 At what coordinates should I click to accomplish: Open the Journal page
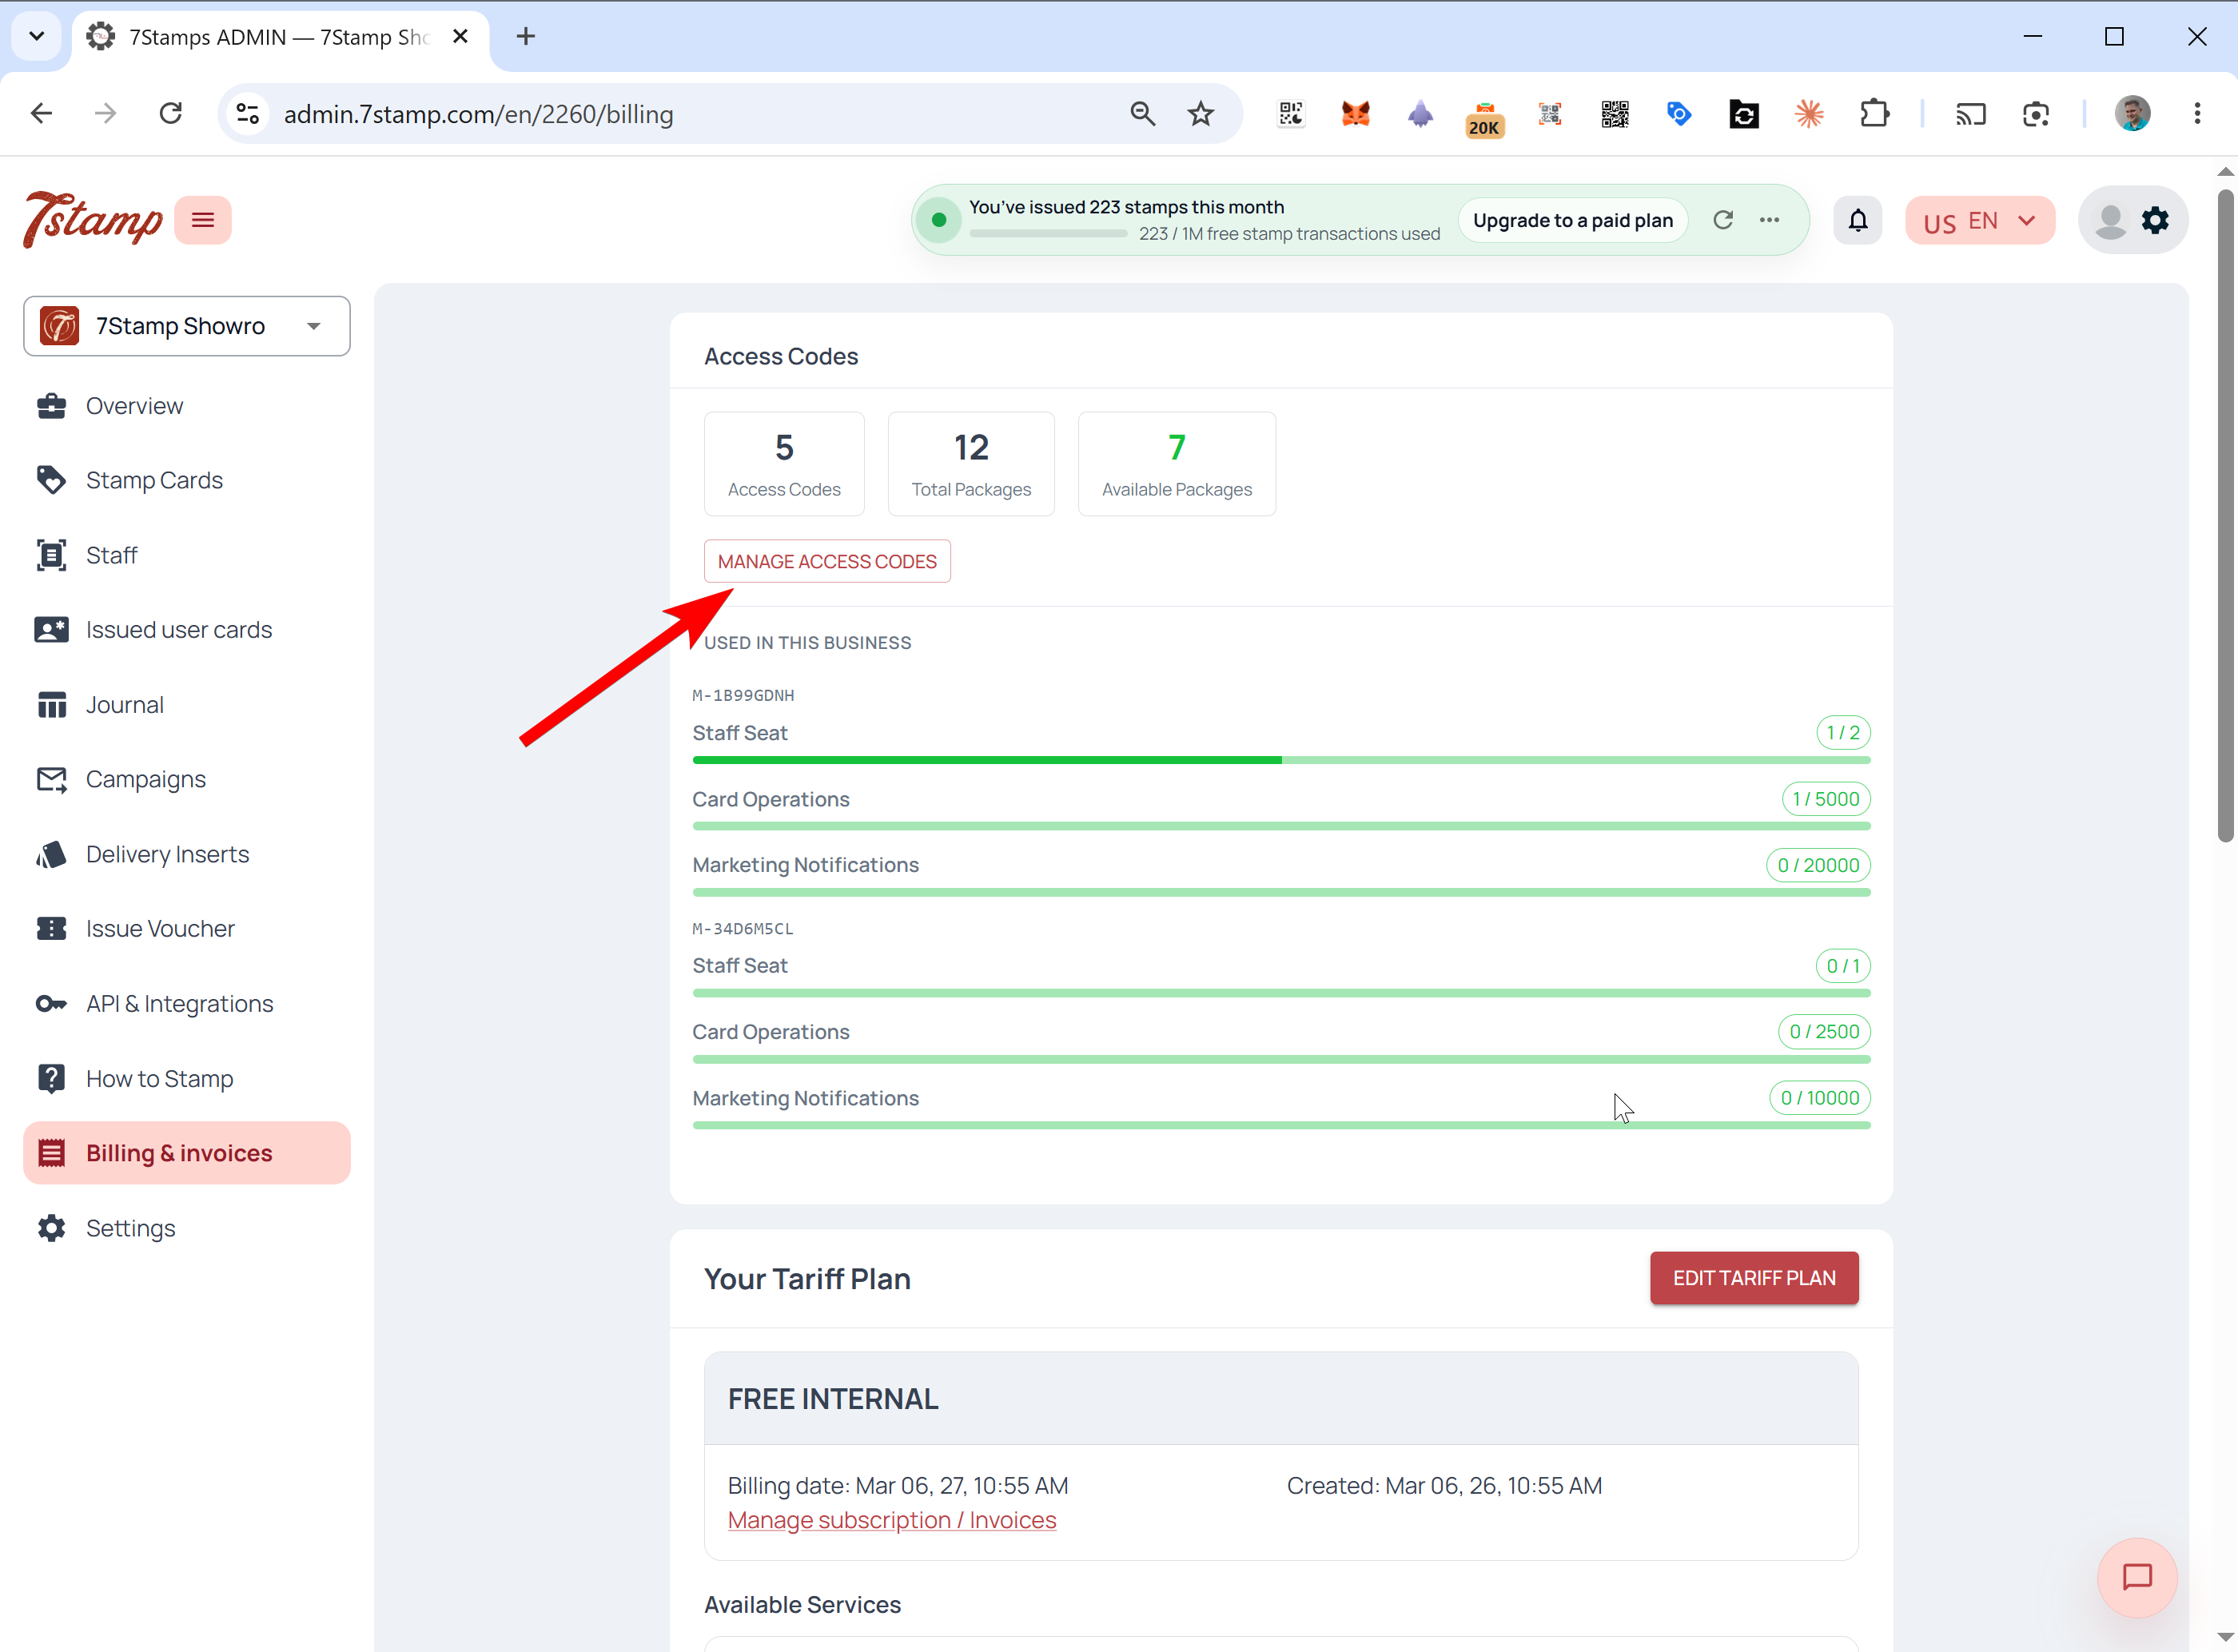point(187,705)
